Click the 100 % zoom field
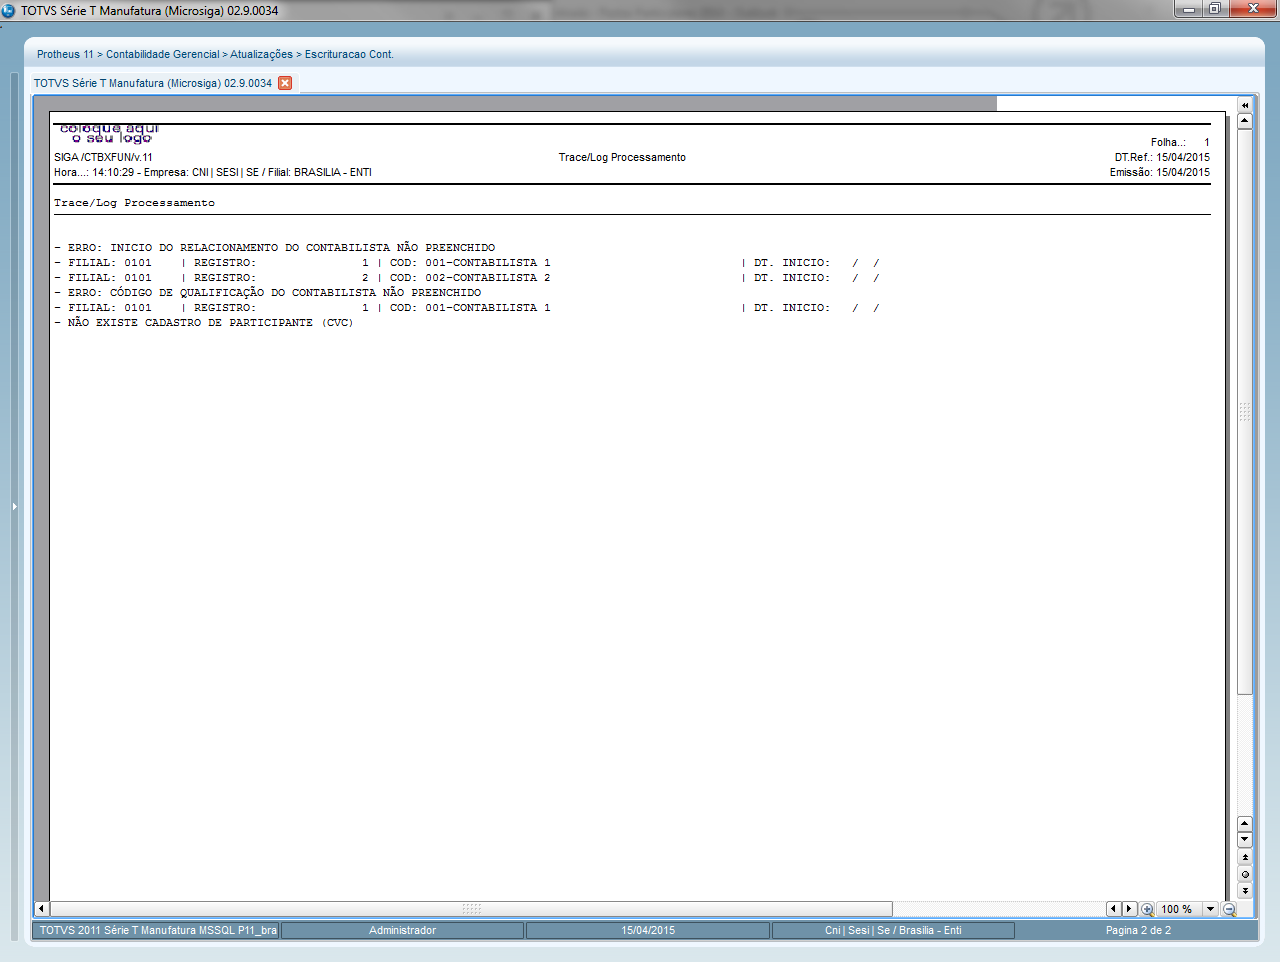This screenshot has height=962, width=1280. 1179,909
